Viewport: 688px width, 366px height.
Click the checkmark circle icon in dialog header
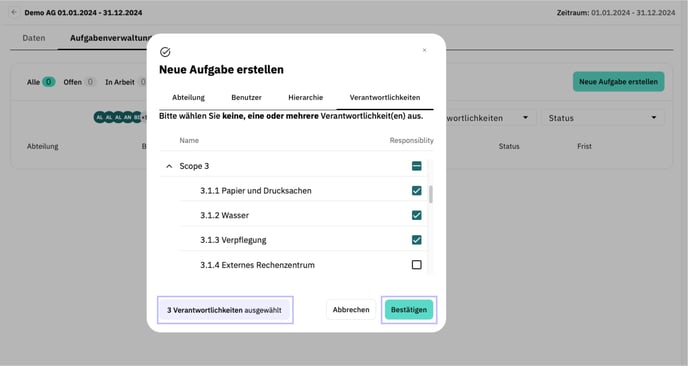(x=165, y=52)
